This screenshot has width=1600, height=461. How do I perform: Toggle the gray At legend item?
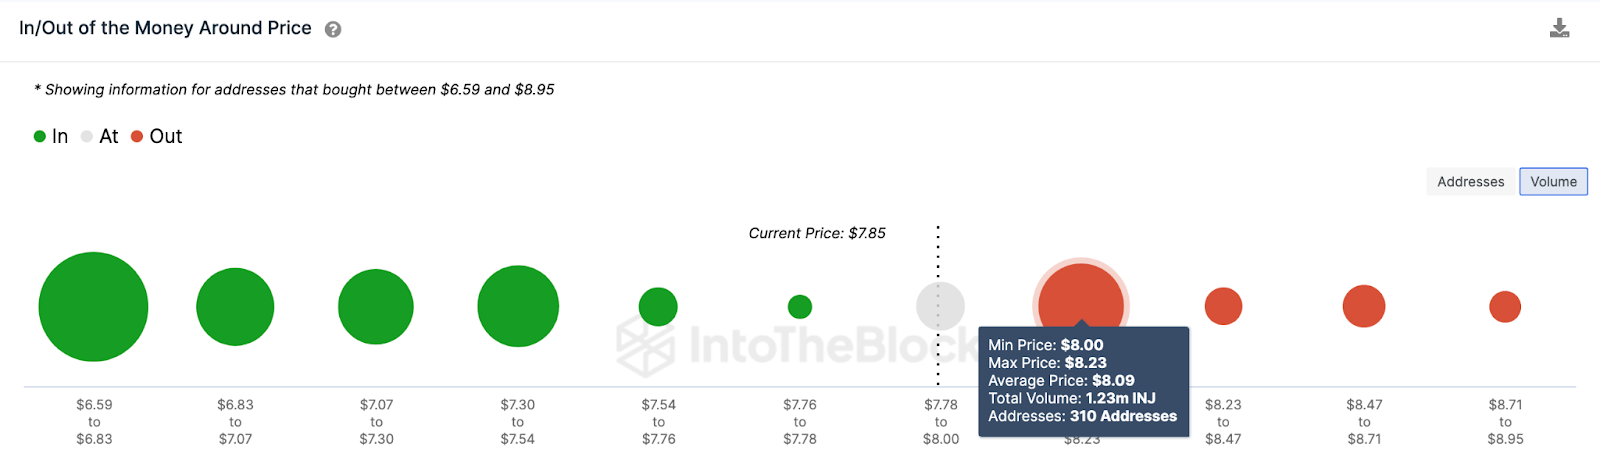click(100, 136)
